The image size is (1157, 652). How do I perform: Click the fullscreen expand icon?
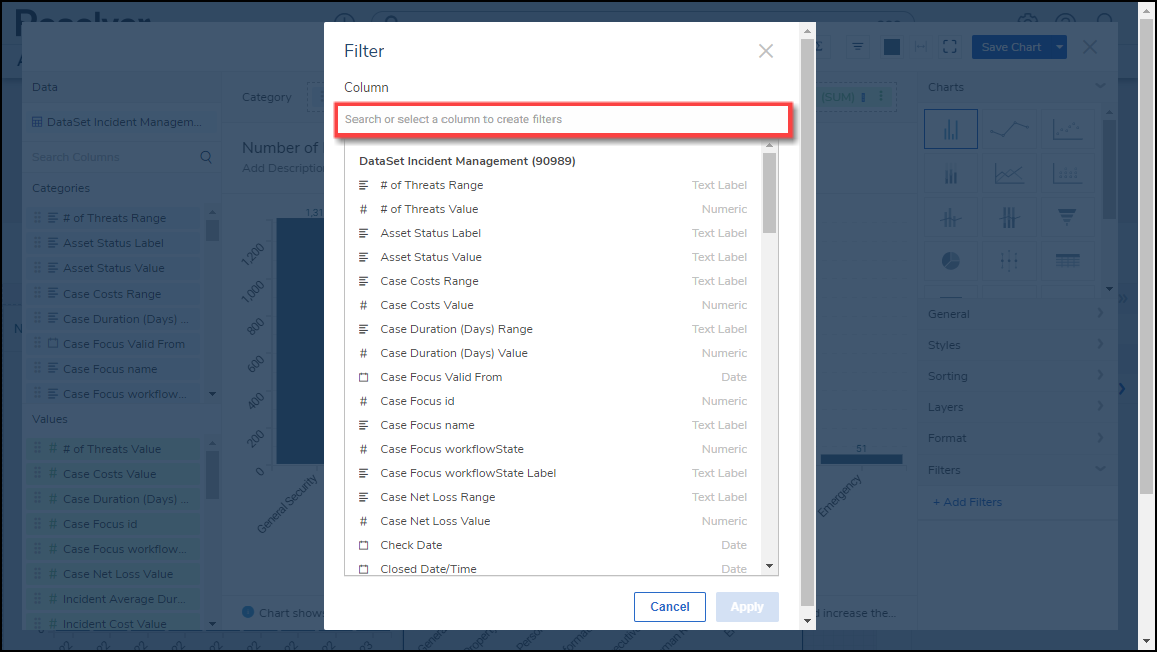pyautogui.click(x=950, y=47)
